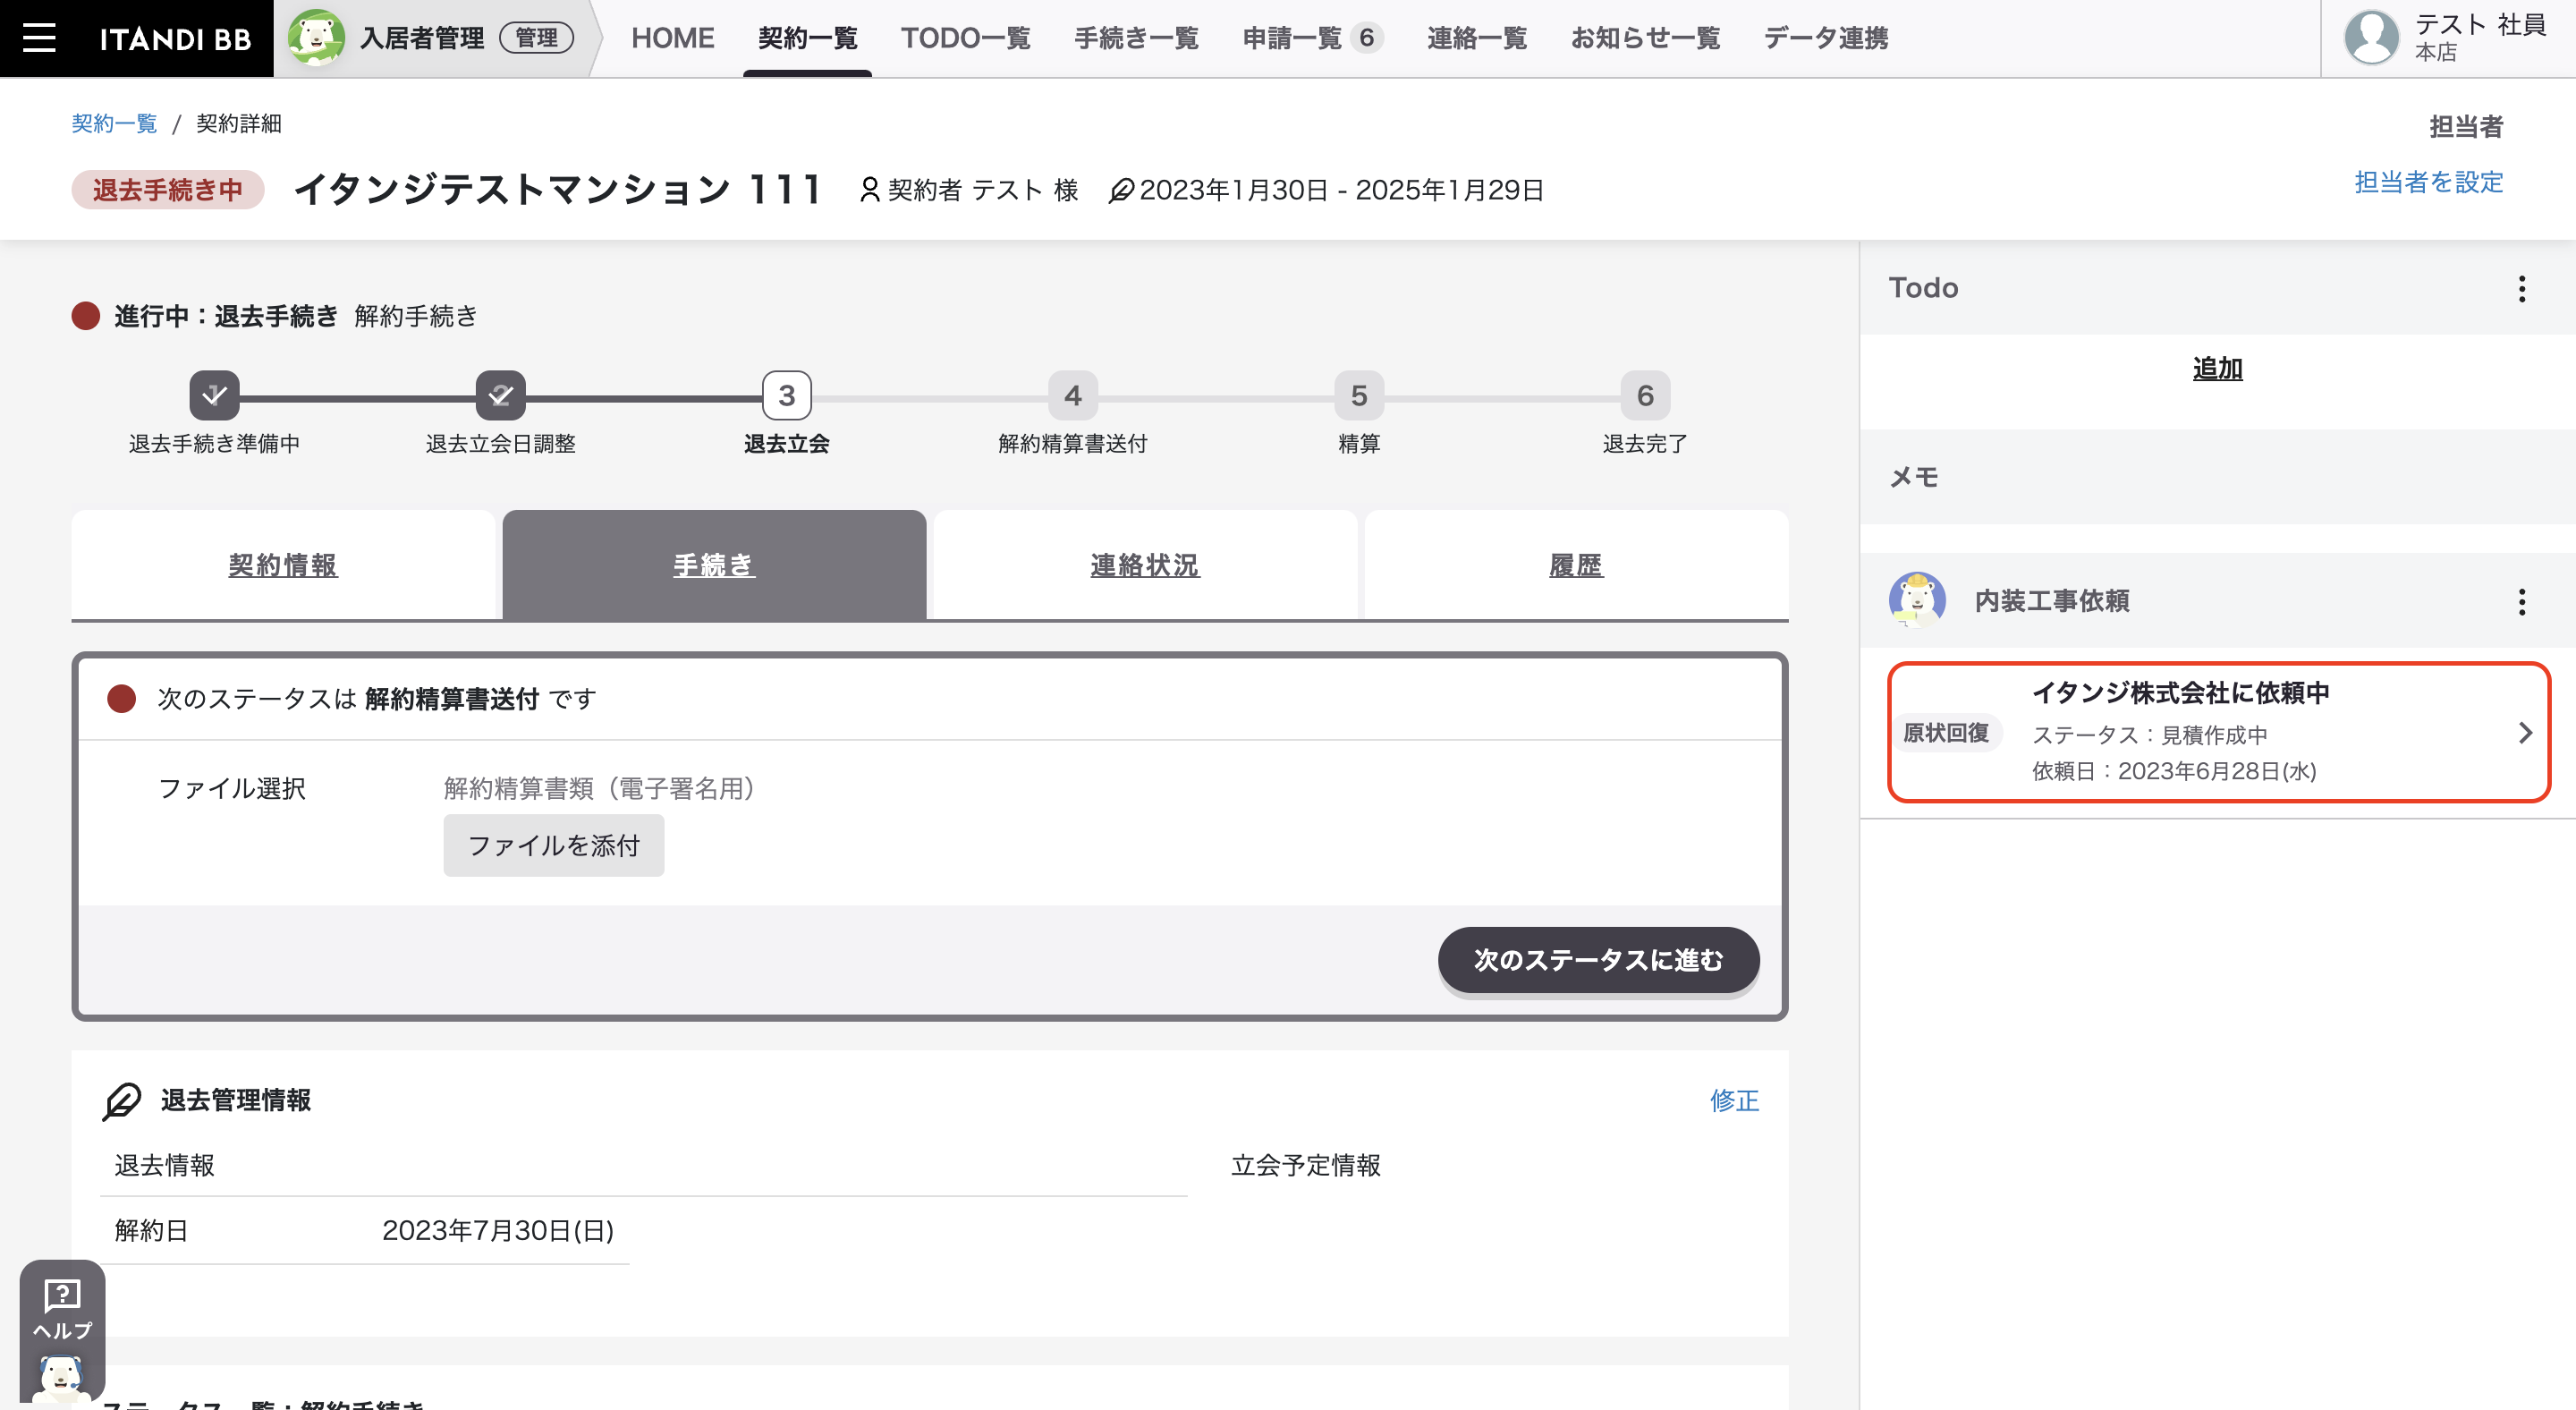Switch to the 履歴 tab
Screen dimensions: 2576x1410
[1576, 565]
